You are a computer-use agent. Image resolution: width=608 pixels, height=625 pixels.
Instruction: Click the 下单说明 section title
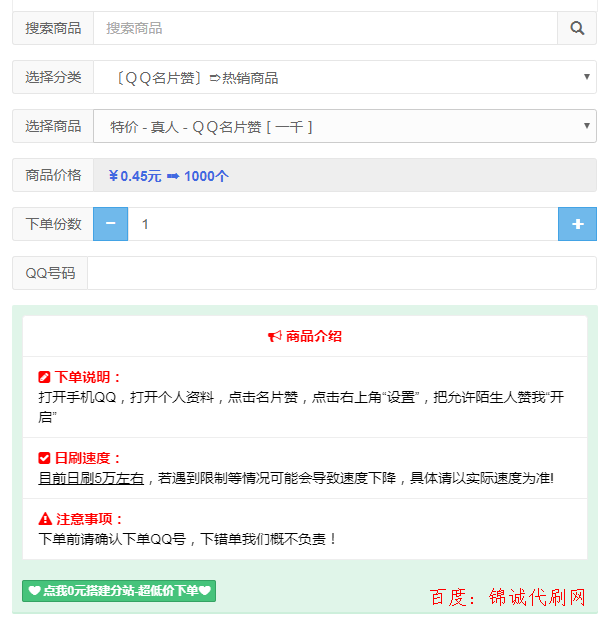click(x=88, y=377)
